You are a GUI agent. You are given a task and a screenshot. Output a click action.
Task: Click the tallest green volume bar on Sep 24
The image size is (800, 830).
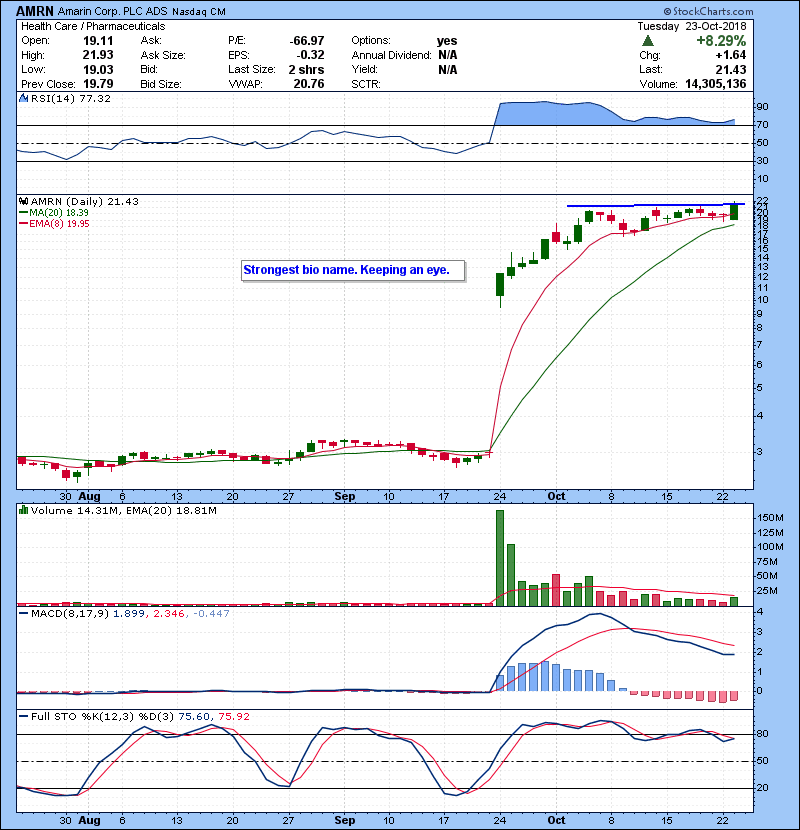coord(500,558)
